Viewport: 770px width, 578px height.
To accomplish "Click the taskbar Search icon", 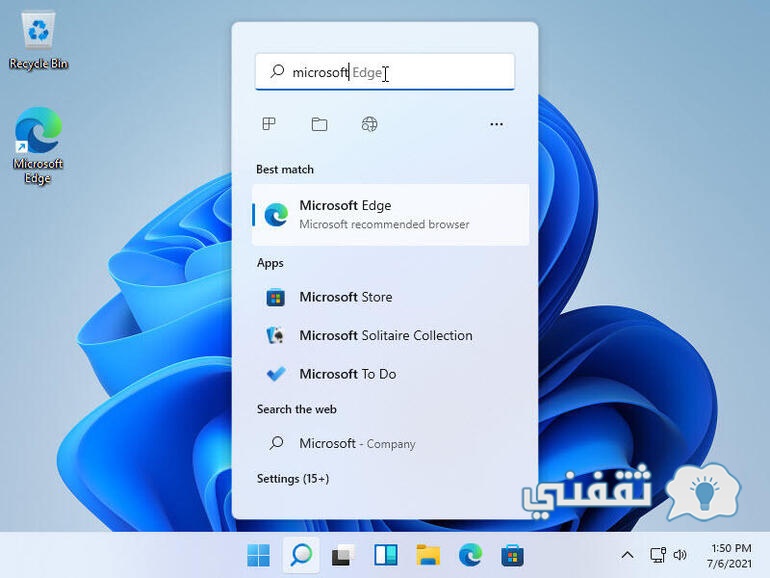I will click(x=301, y=555).
